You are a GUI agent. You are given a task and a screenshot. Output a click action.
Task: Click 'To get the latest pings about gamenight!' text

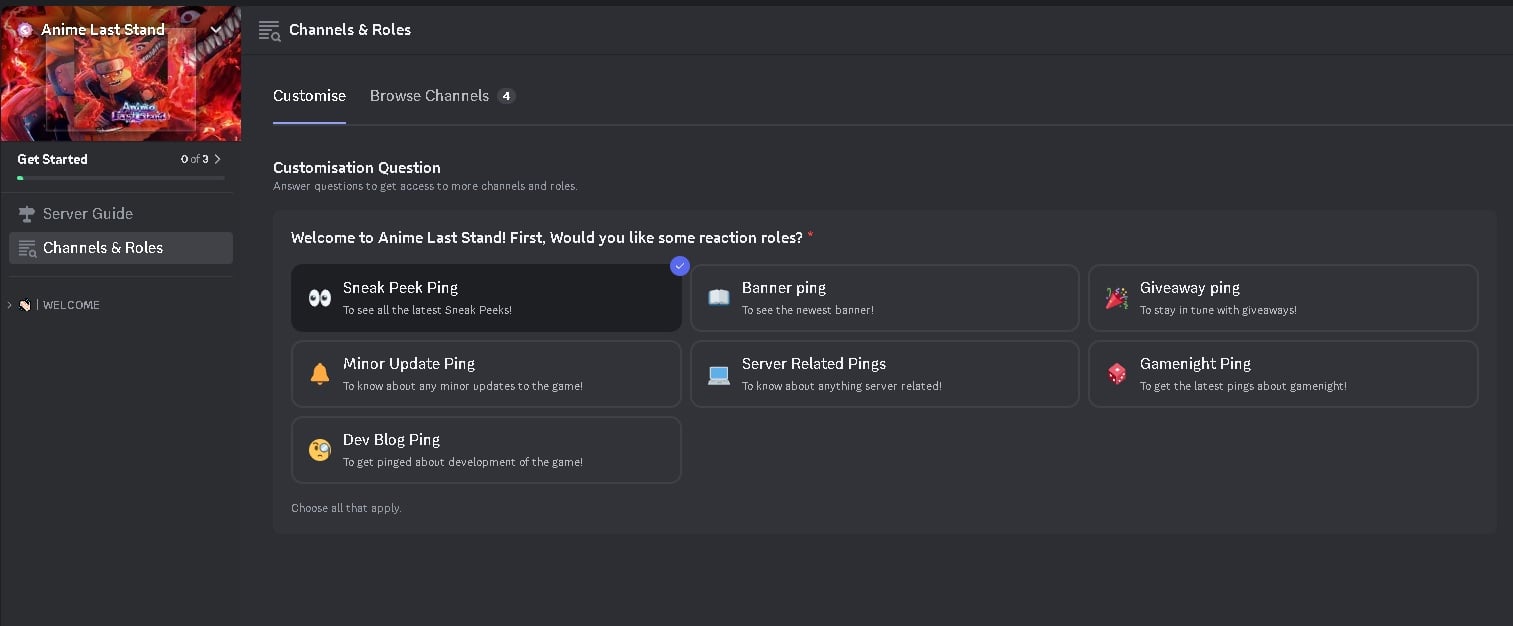pyautogui.click(x=1243, y=386)
